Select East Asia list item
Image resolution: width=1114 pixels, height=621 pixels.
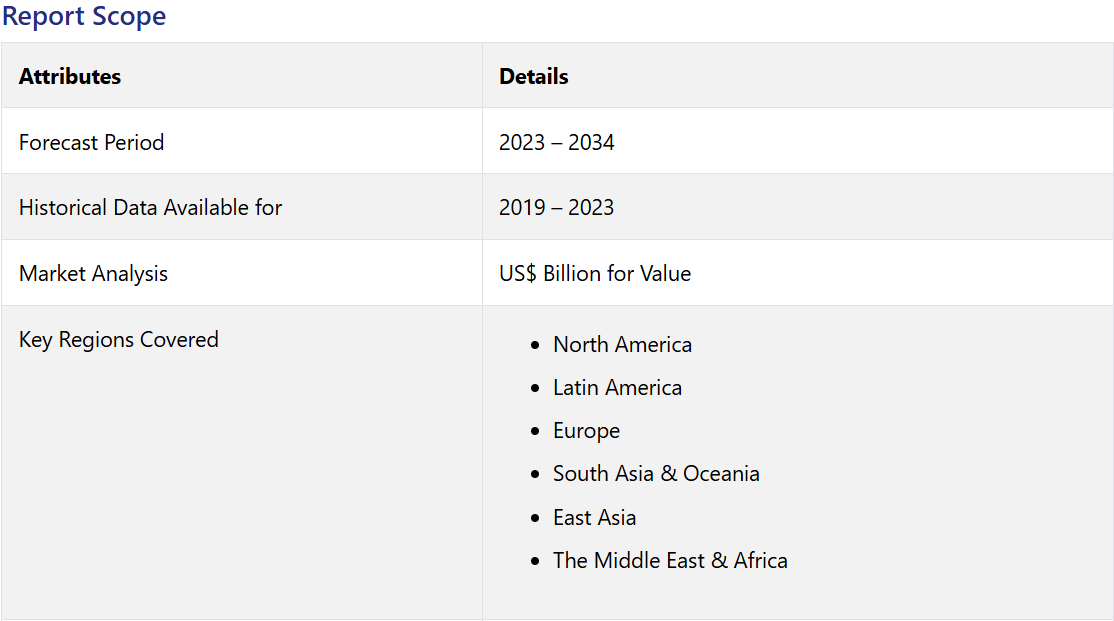594,518
